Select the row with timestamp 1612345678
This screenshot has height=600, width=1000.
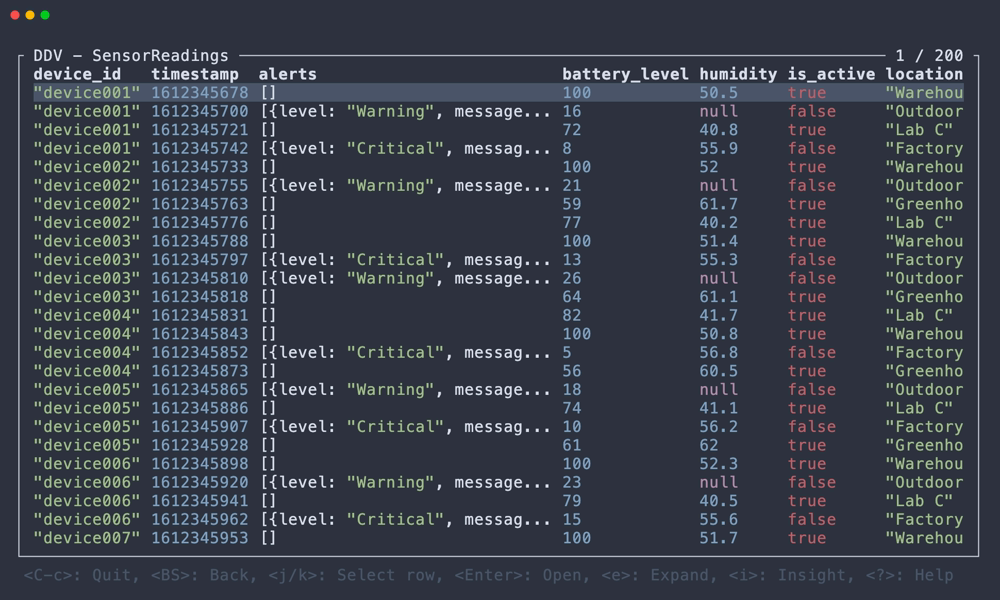click(x=498, y=92)
